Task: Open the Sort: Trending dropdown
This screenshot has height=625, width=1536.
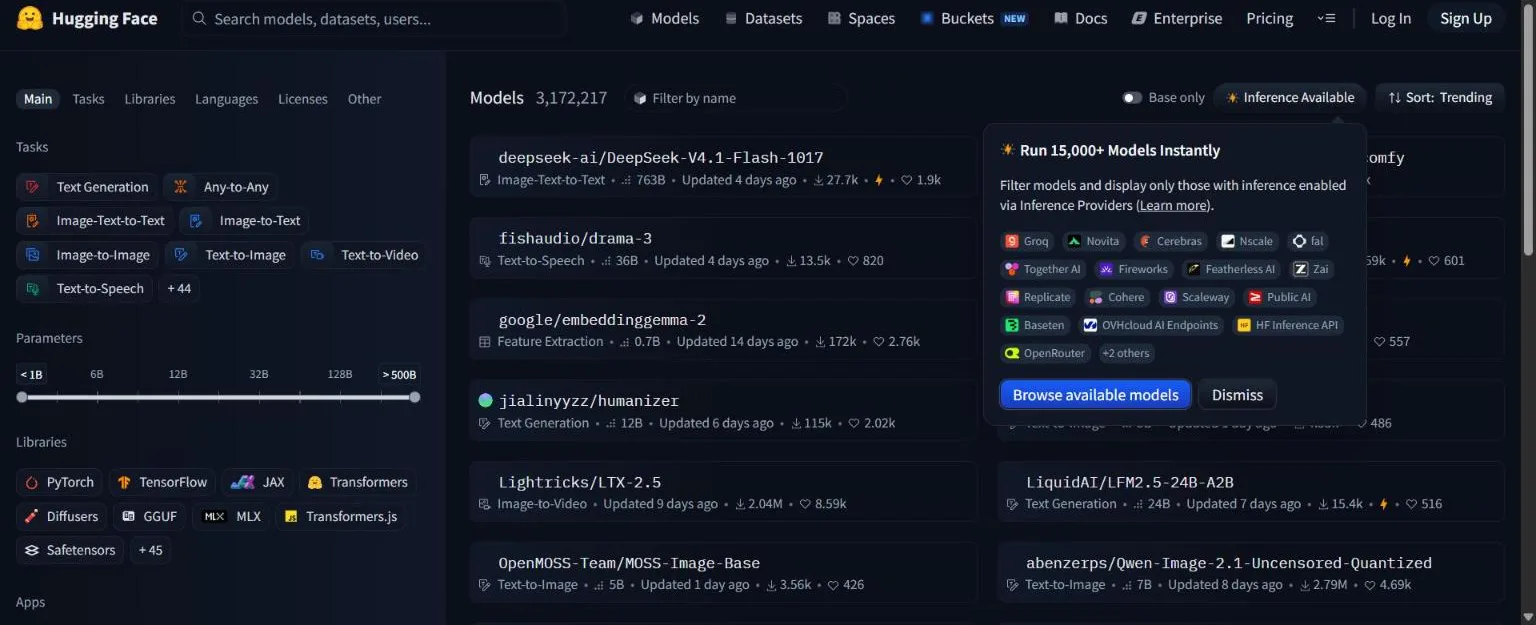Action: (x=1440, y=97)
